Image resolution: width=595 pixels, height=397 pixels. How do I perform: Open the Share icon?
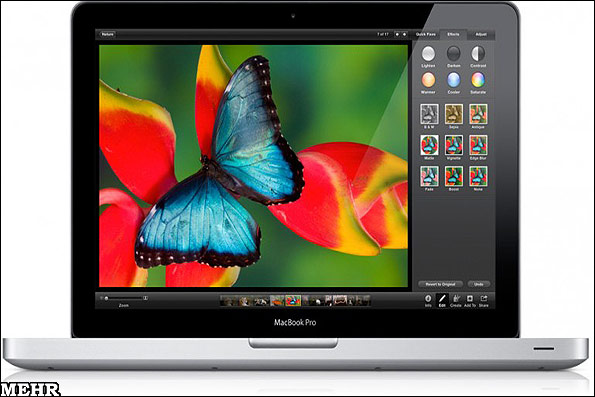click(484, 299)
